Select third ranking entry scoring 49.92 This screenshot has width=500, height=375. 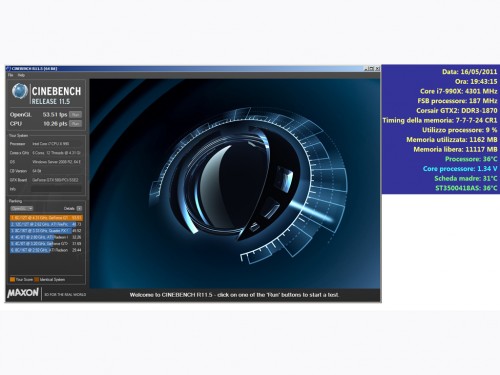click(x=46, y=231)
